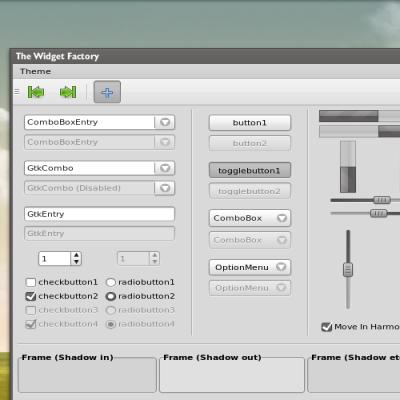
Task: Open the Theme menu
Action: pyautogui.click(x=35, y=71)
